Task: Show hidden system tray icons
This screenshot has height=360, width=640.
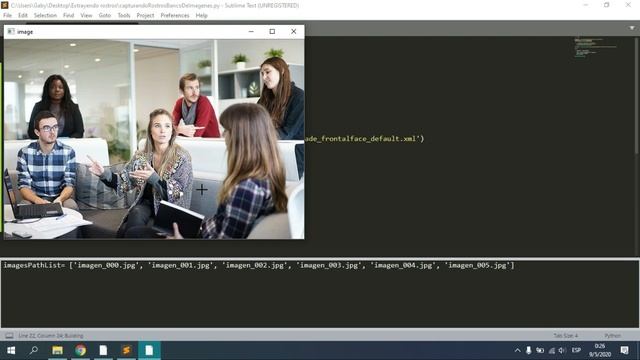Action: pos(518,350)
